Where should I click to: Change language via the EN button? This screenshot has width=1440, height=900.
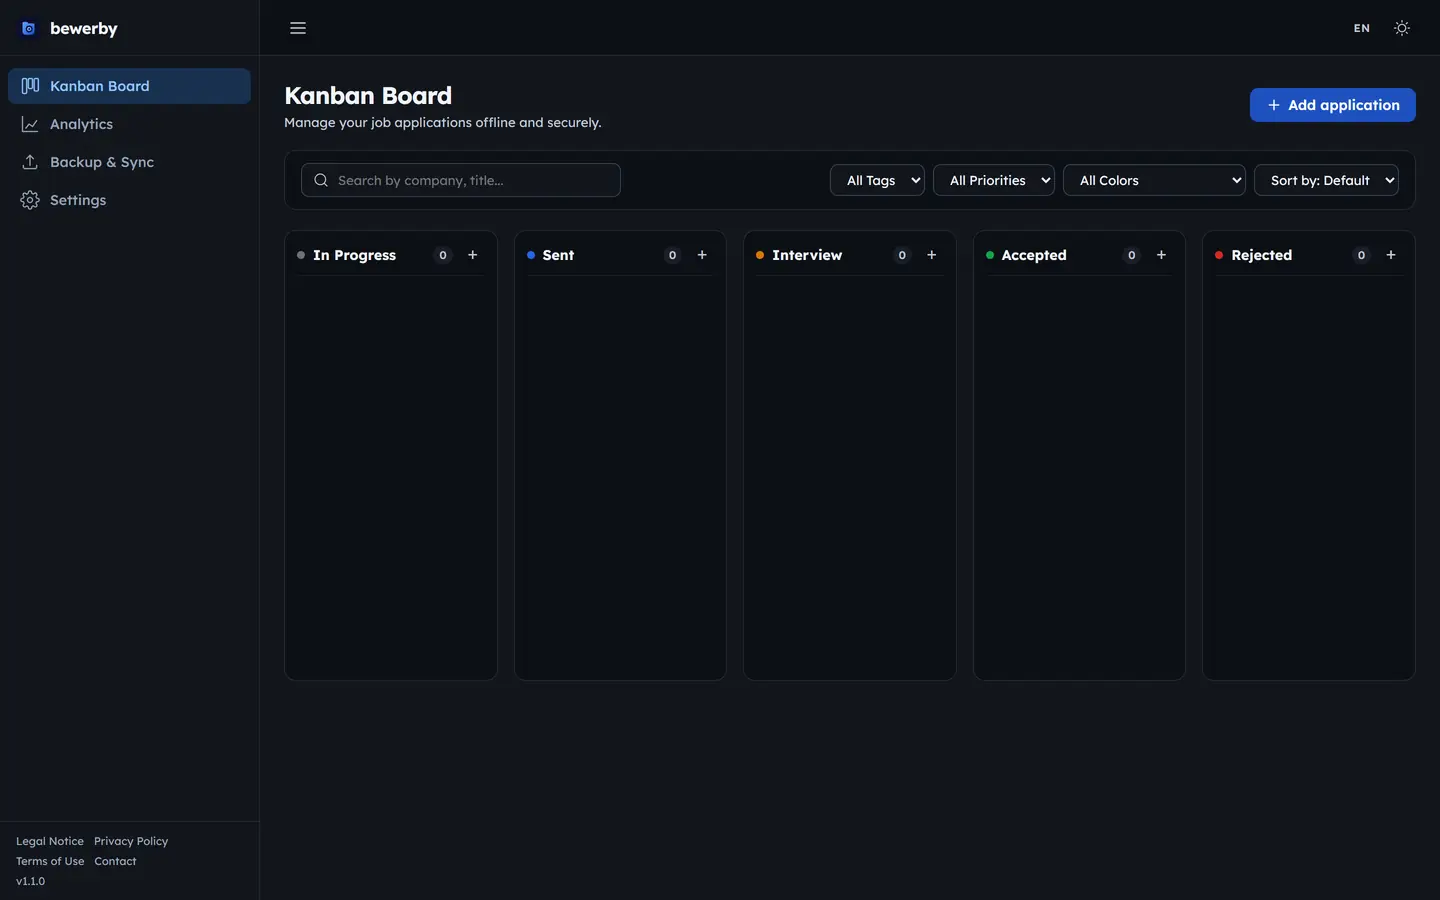(1362, 28)
